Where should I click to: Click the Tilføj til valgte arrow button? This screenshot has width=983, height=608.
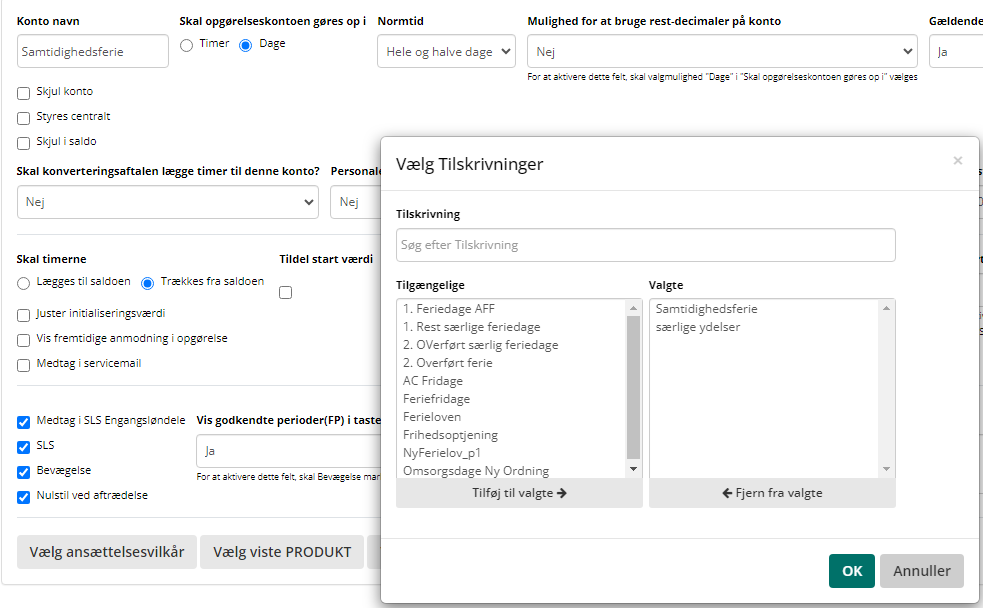click(519, 493)
